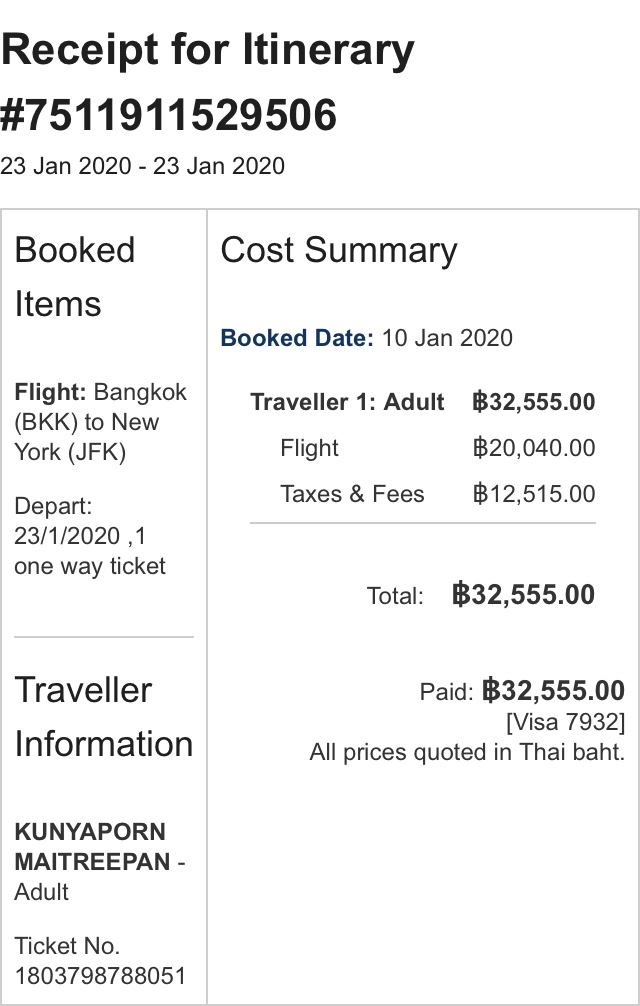The height and width of the screenshot is (1006, 640).
Task: Click the Receipt for Itinerary heading
Action: [x=207, y=51]
